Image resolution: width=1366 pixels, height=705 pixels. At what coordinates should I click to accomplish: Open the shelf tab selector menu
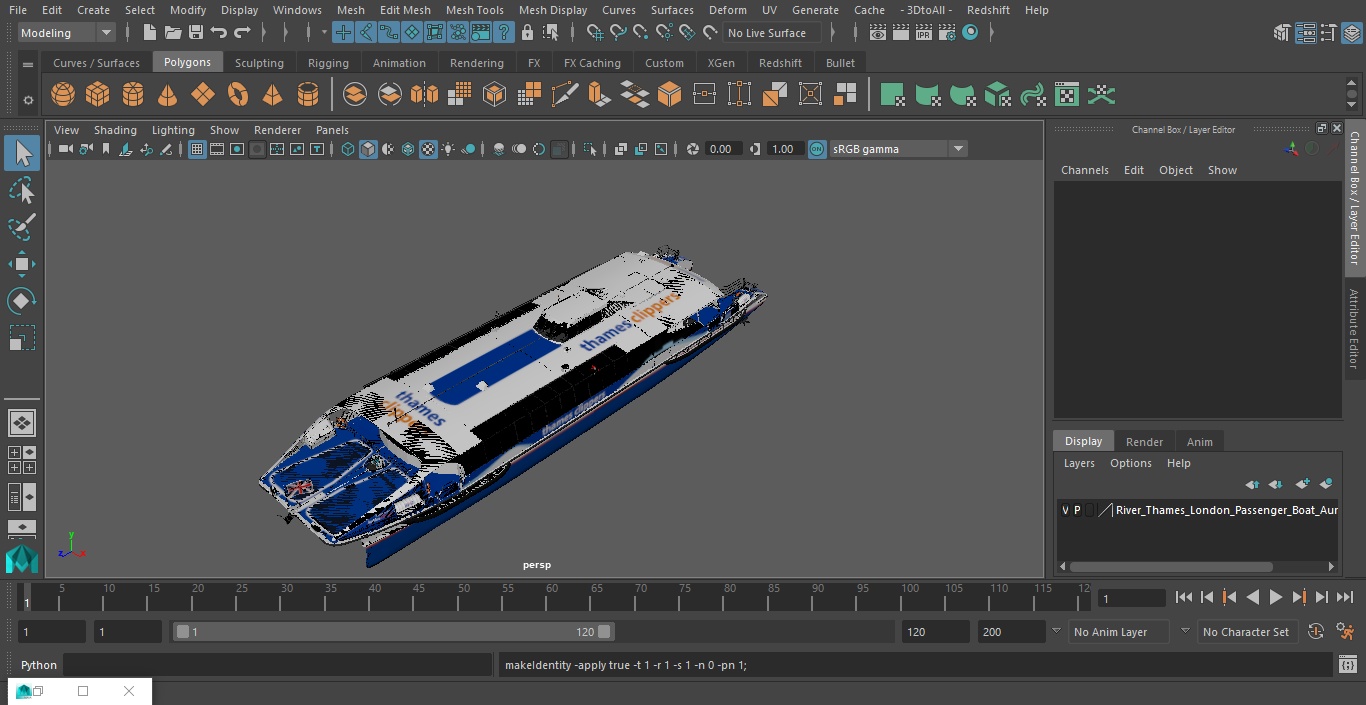[x=28, y=64]
